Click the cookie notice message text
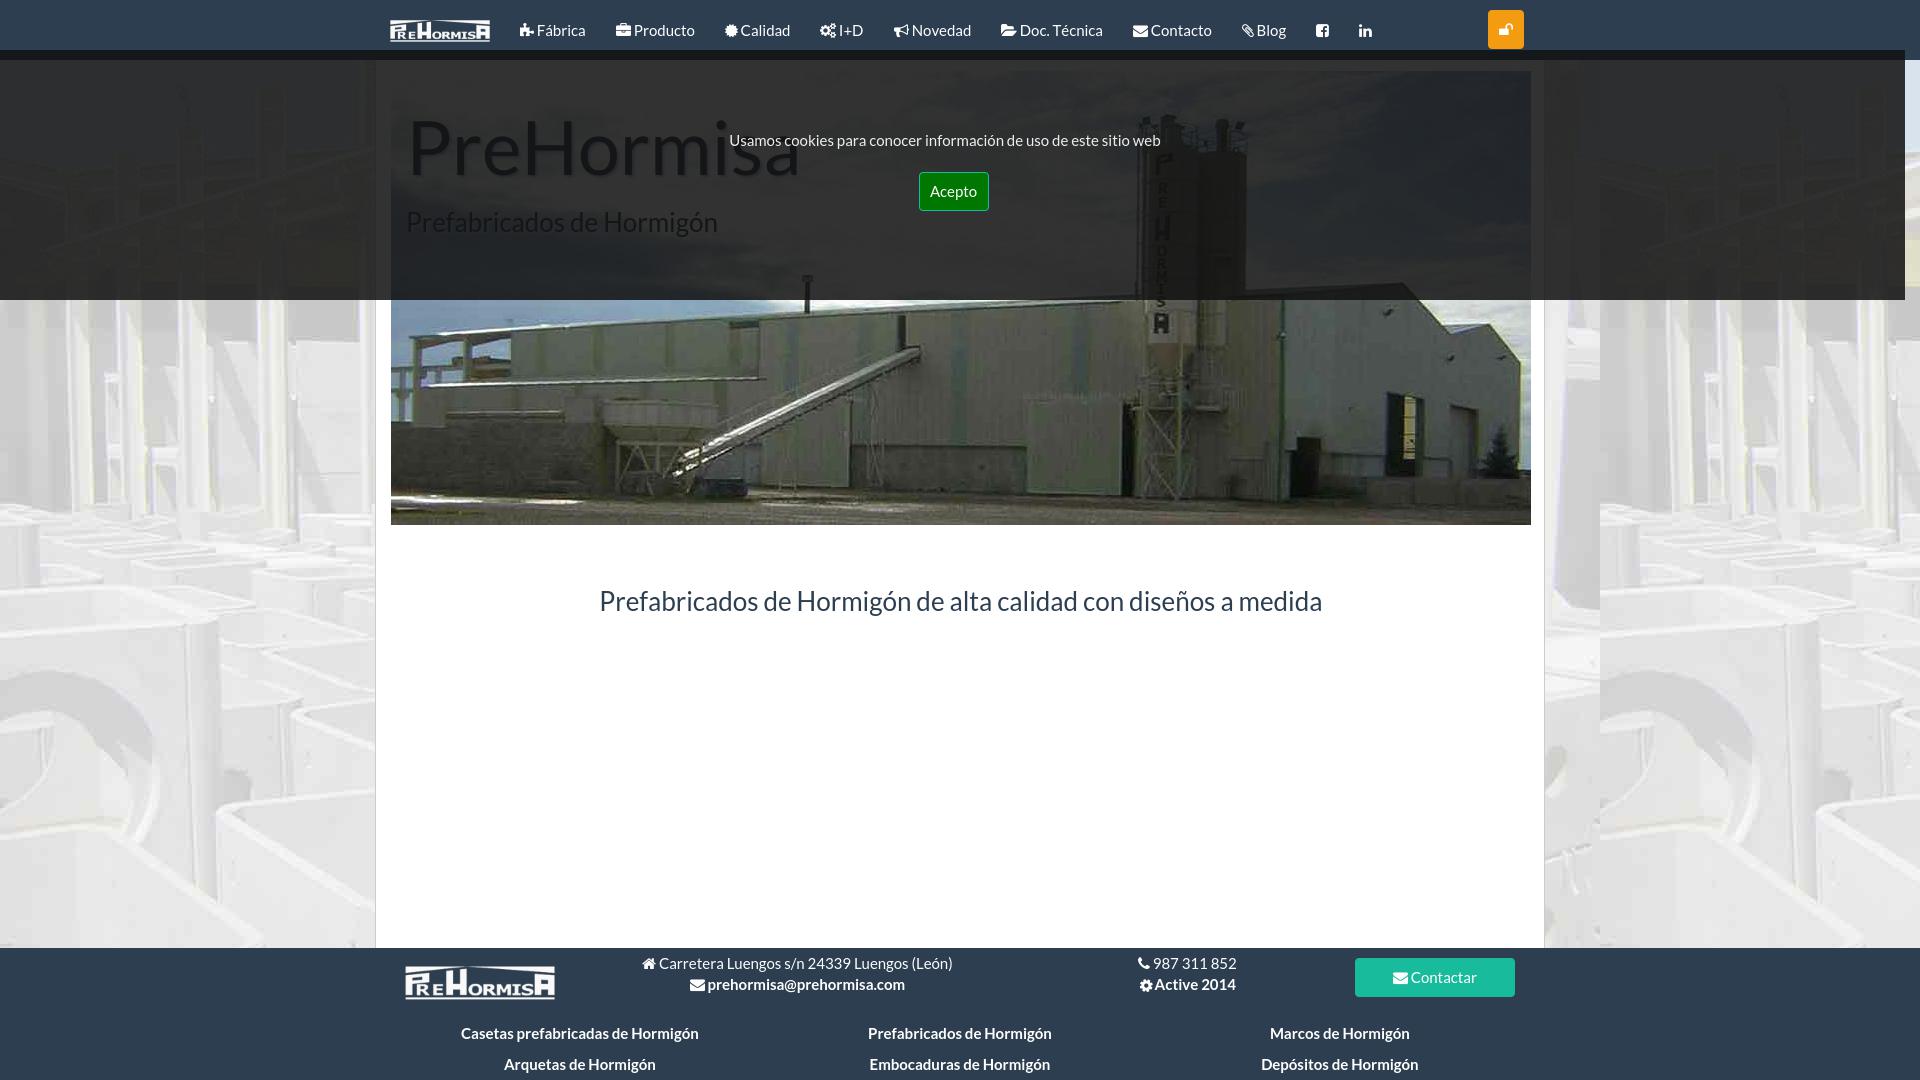The image size is (1920, 1080). click(944, 141)
